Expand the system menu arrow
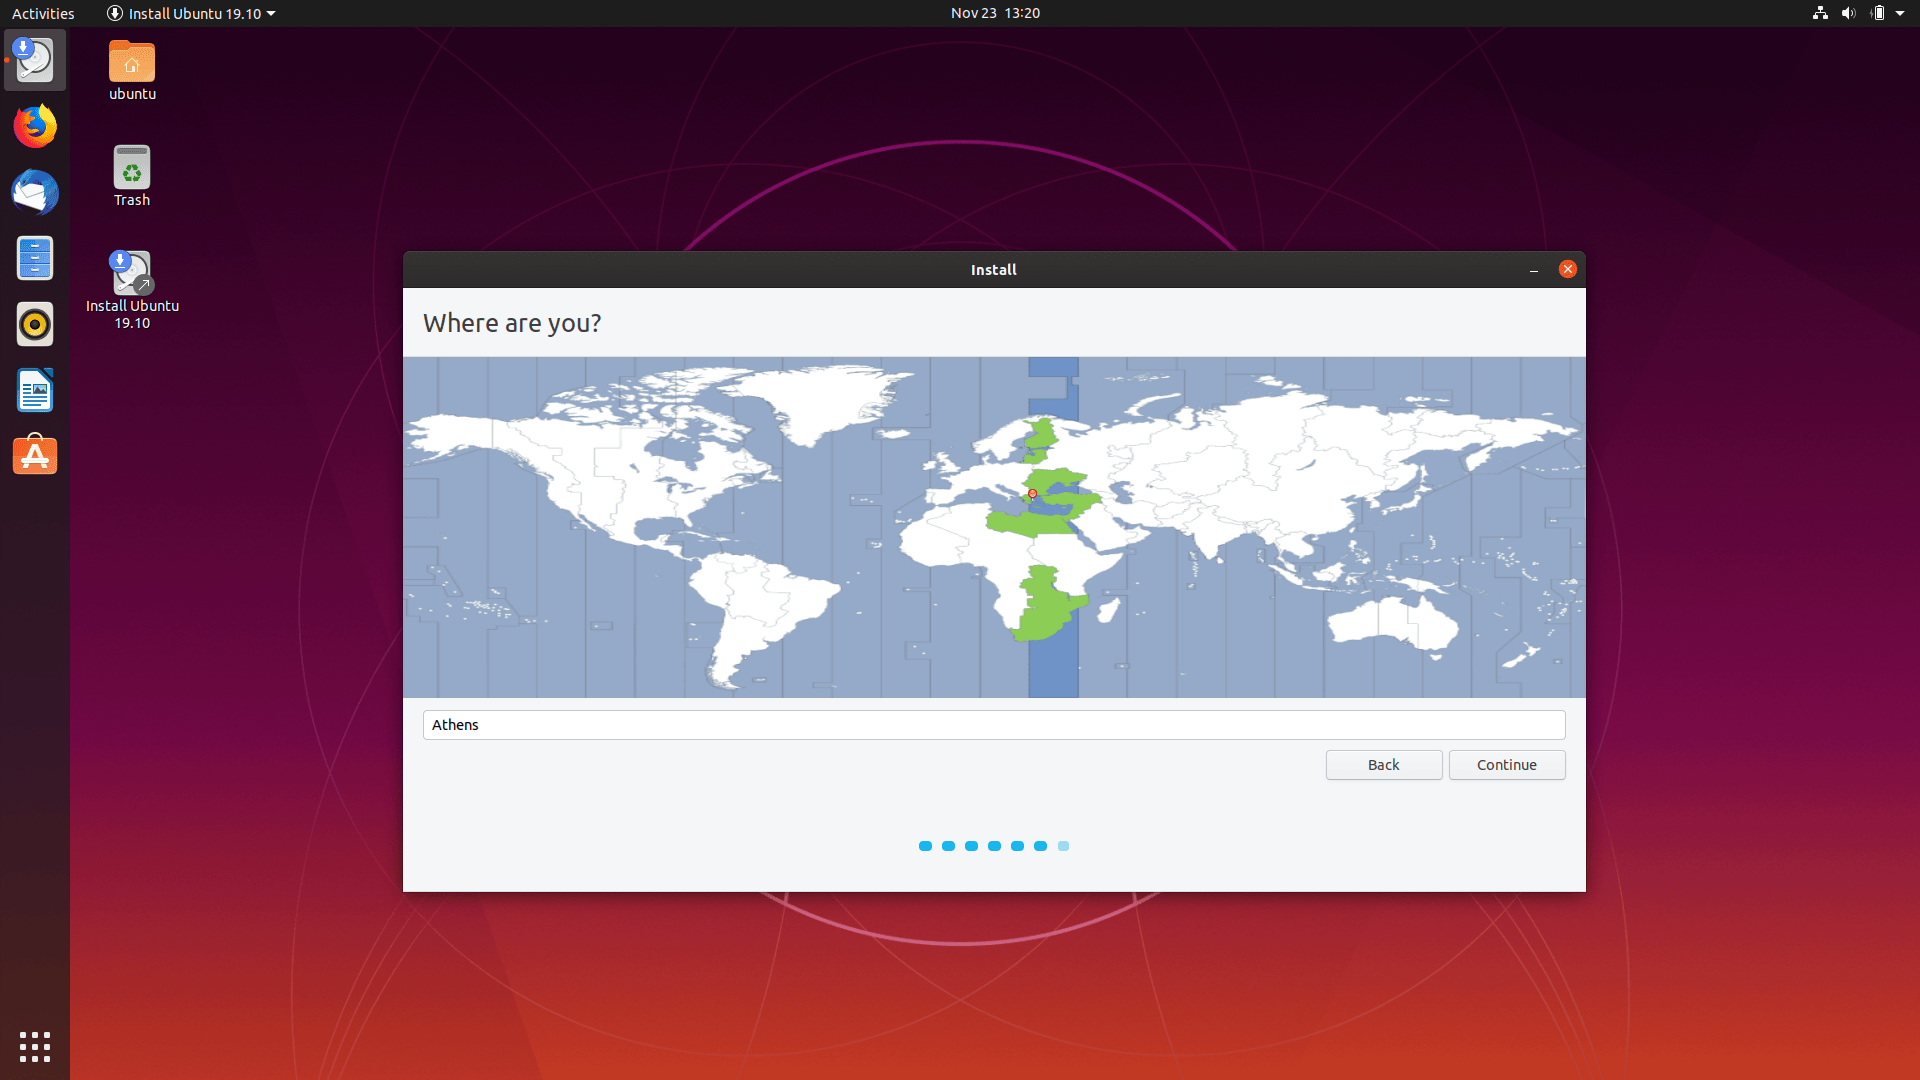 [1900, 13]
